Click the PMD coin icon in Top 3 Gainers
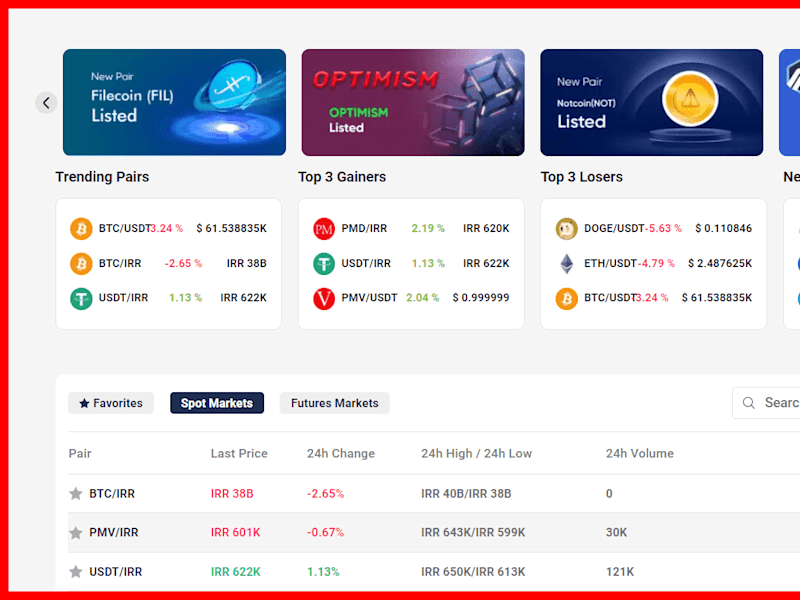800x600 pixels. [323, 229]
